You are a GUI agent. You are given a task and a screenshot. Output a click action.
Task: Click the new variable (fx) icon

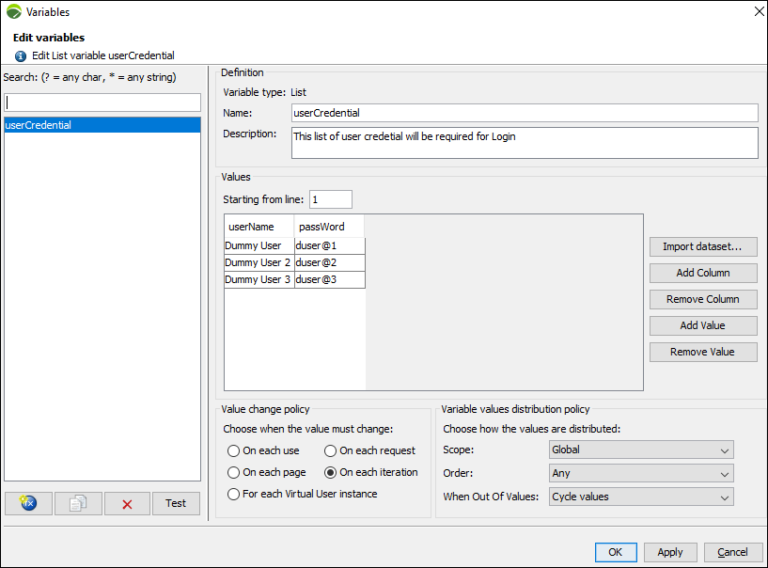[28, 504]
